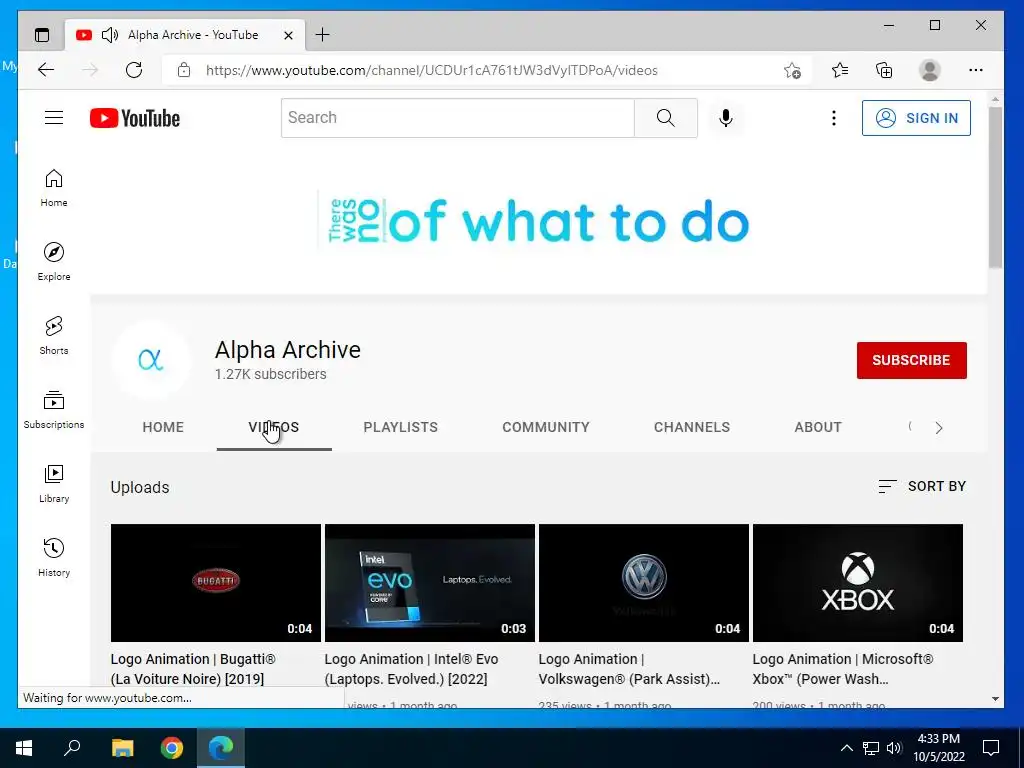
Task: Launch Google Chrome from taskbar
Action: coord(172,748)
